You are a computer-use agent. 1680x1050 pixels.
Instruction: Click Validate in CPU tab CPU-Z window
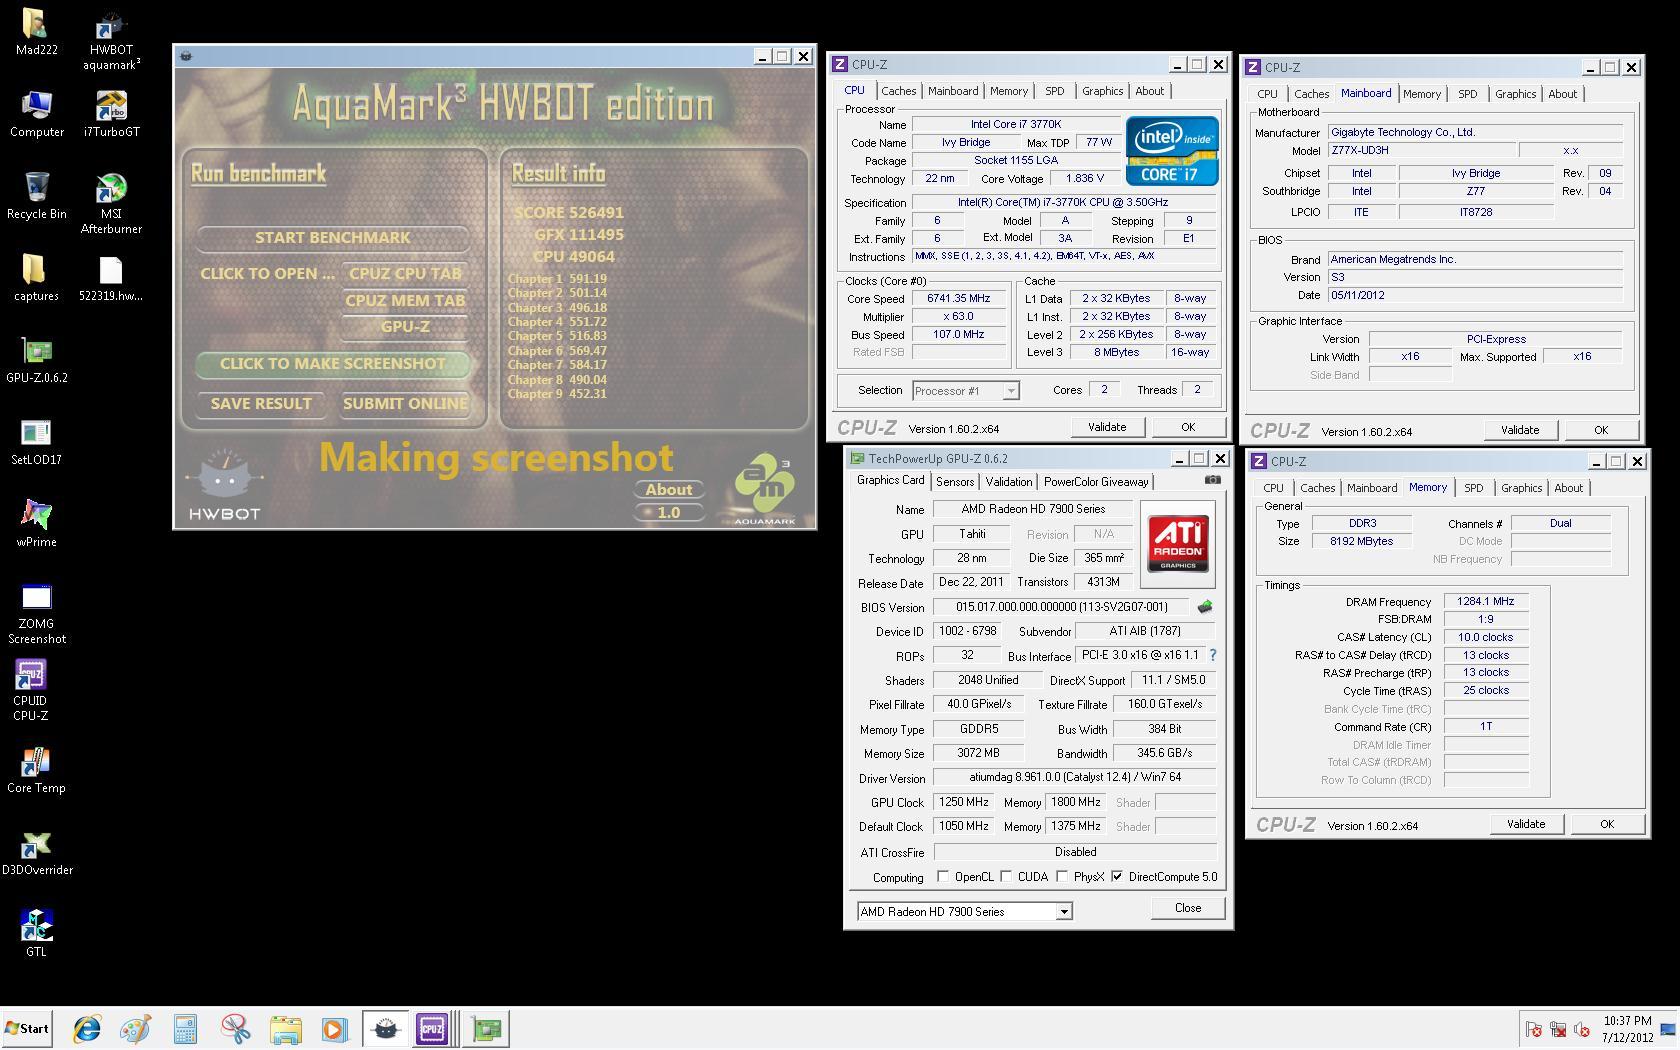[1107, 427]
